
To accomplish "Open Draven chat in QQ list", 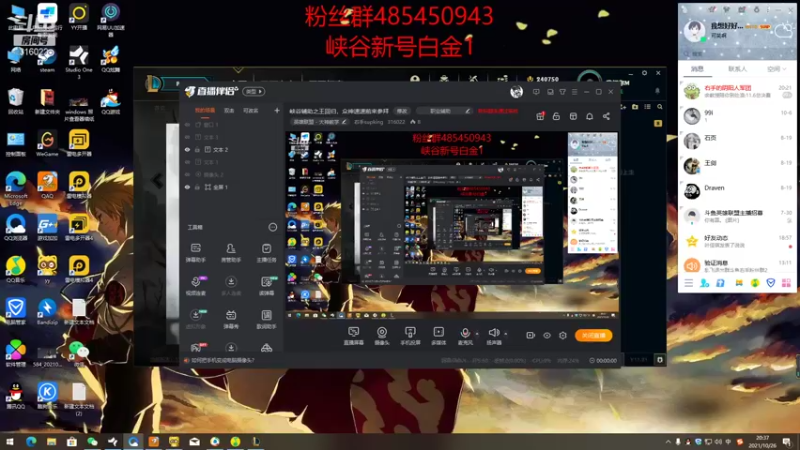I will click(737, 191).
